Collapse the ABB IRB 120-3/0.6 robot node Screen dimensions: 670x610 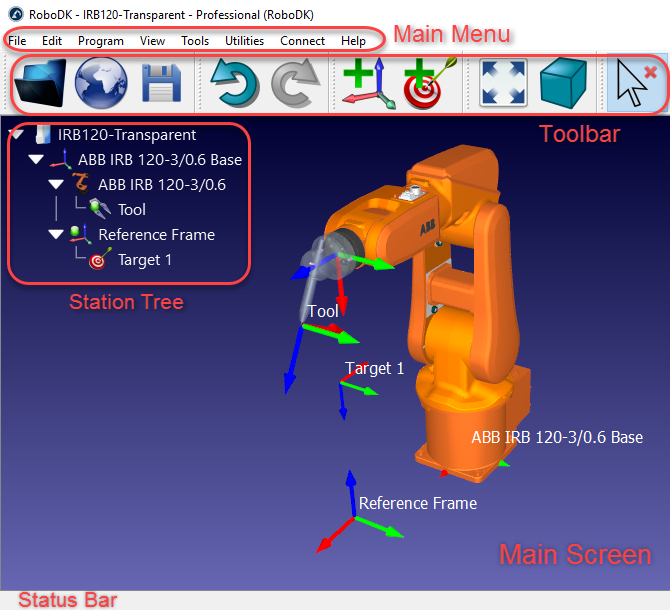pos(56,185)
